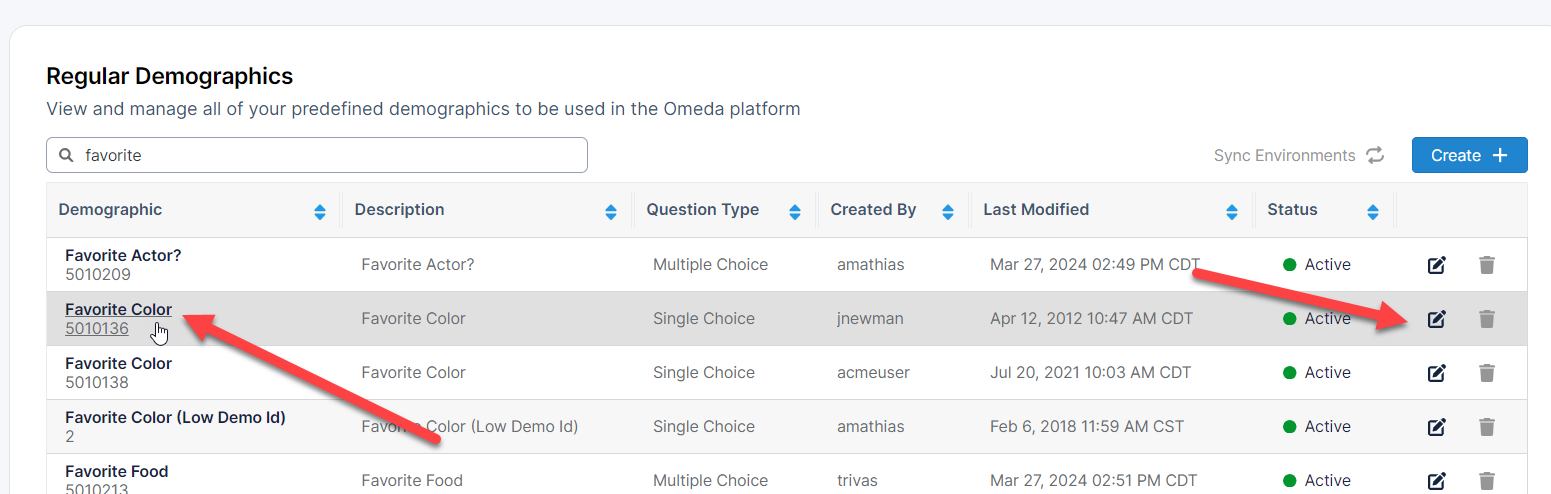Viewport: 1551px width, 494px height.
Task: Click the Sync Environments arrows icon
Action: pos(1375,155)
